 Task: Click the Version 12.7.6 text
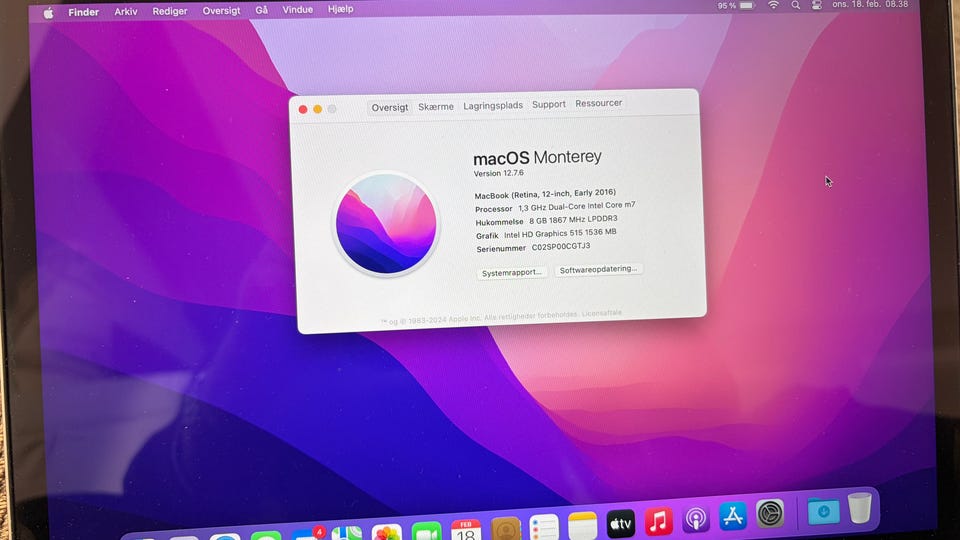tap(498, 173)
